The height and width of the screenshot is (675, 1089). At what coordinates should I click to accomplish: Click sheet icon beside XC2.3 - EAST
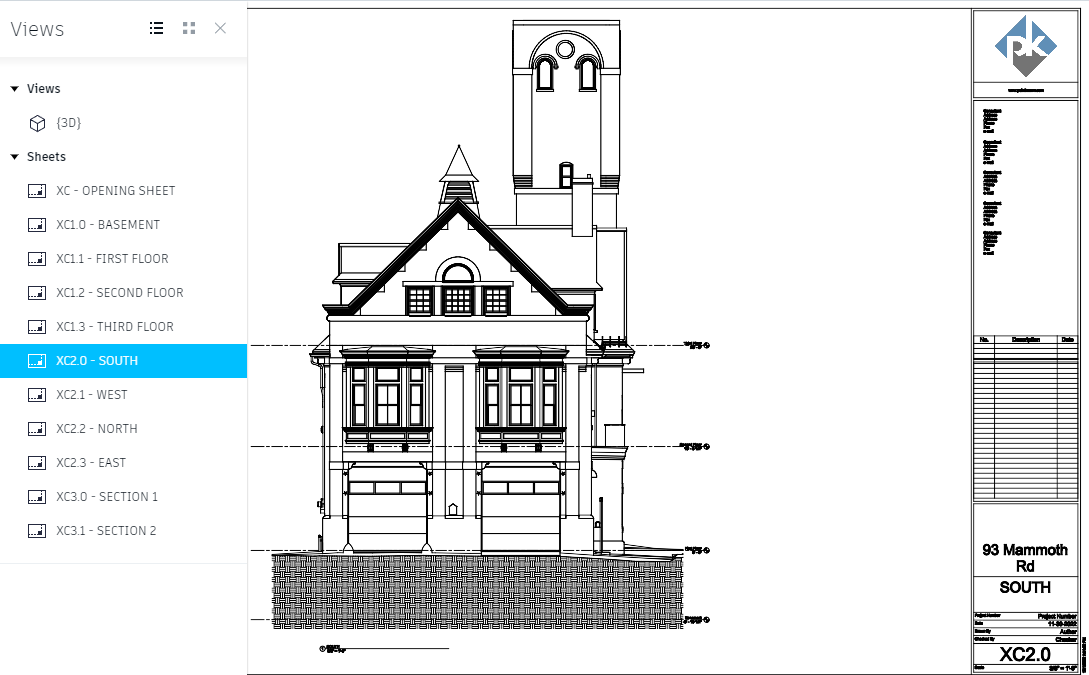tap(37, 463)
